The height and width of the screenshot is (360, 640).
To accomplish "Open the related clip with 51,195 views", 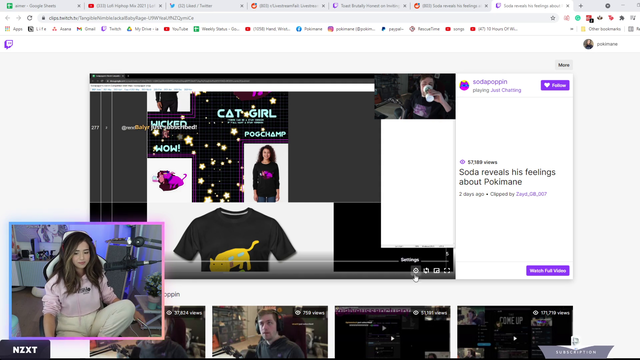I will 392,331.
